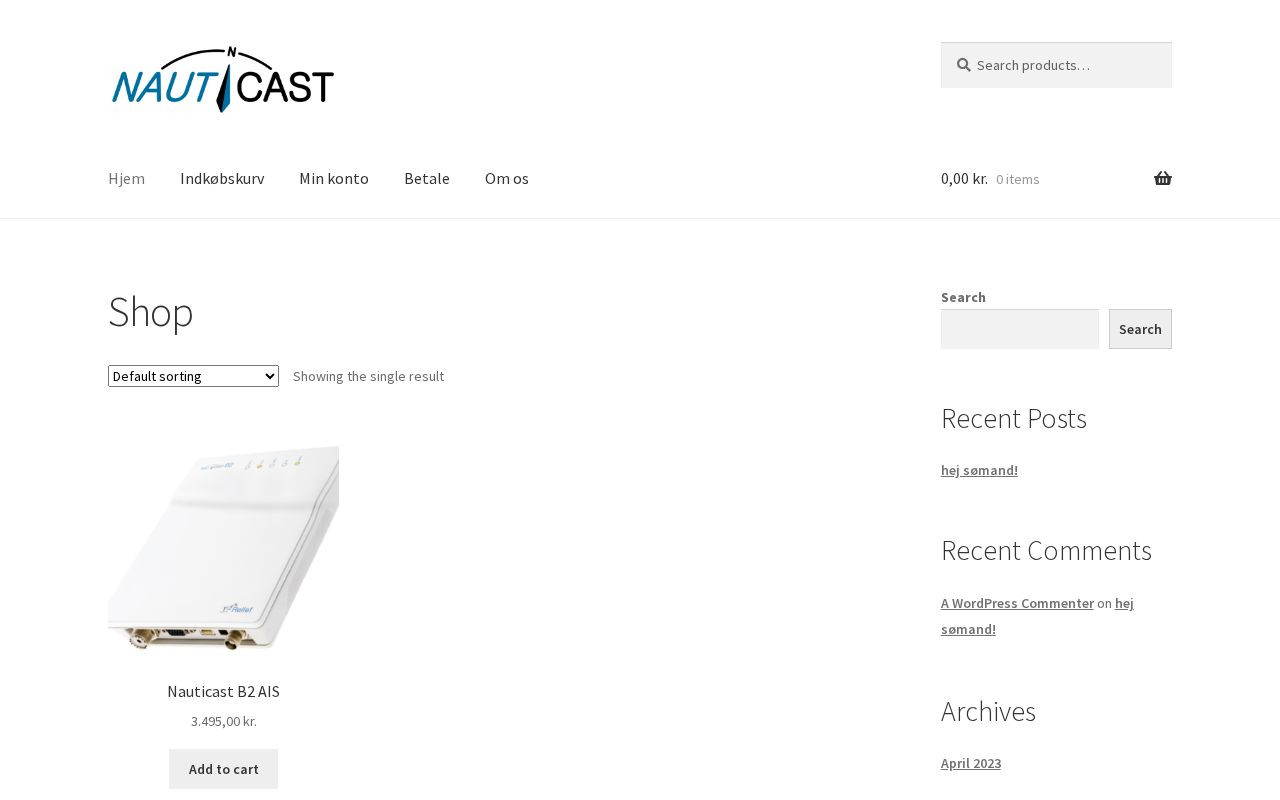Open the shopping basket icon

tap(1163, 178)
